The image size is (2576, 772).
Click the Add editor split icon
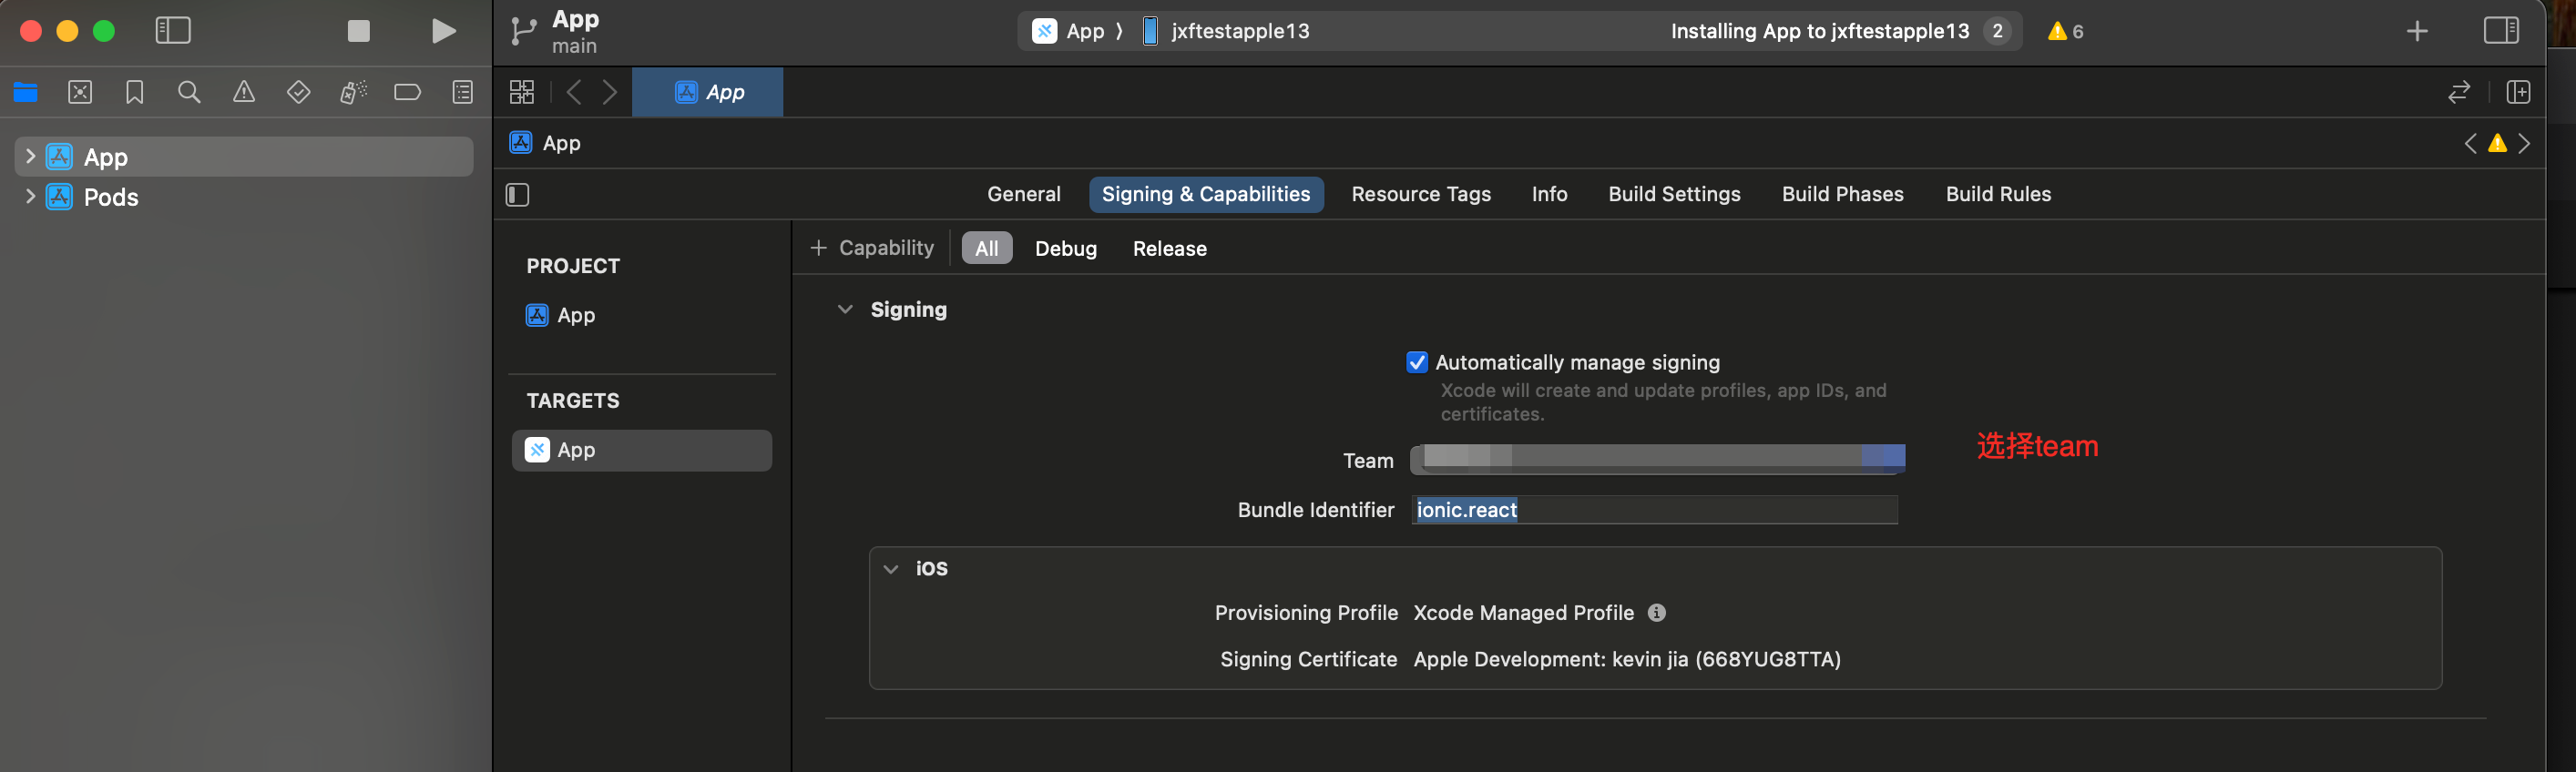2517,93
